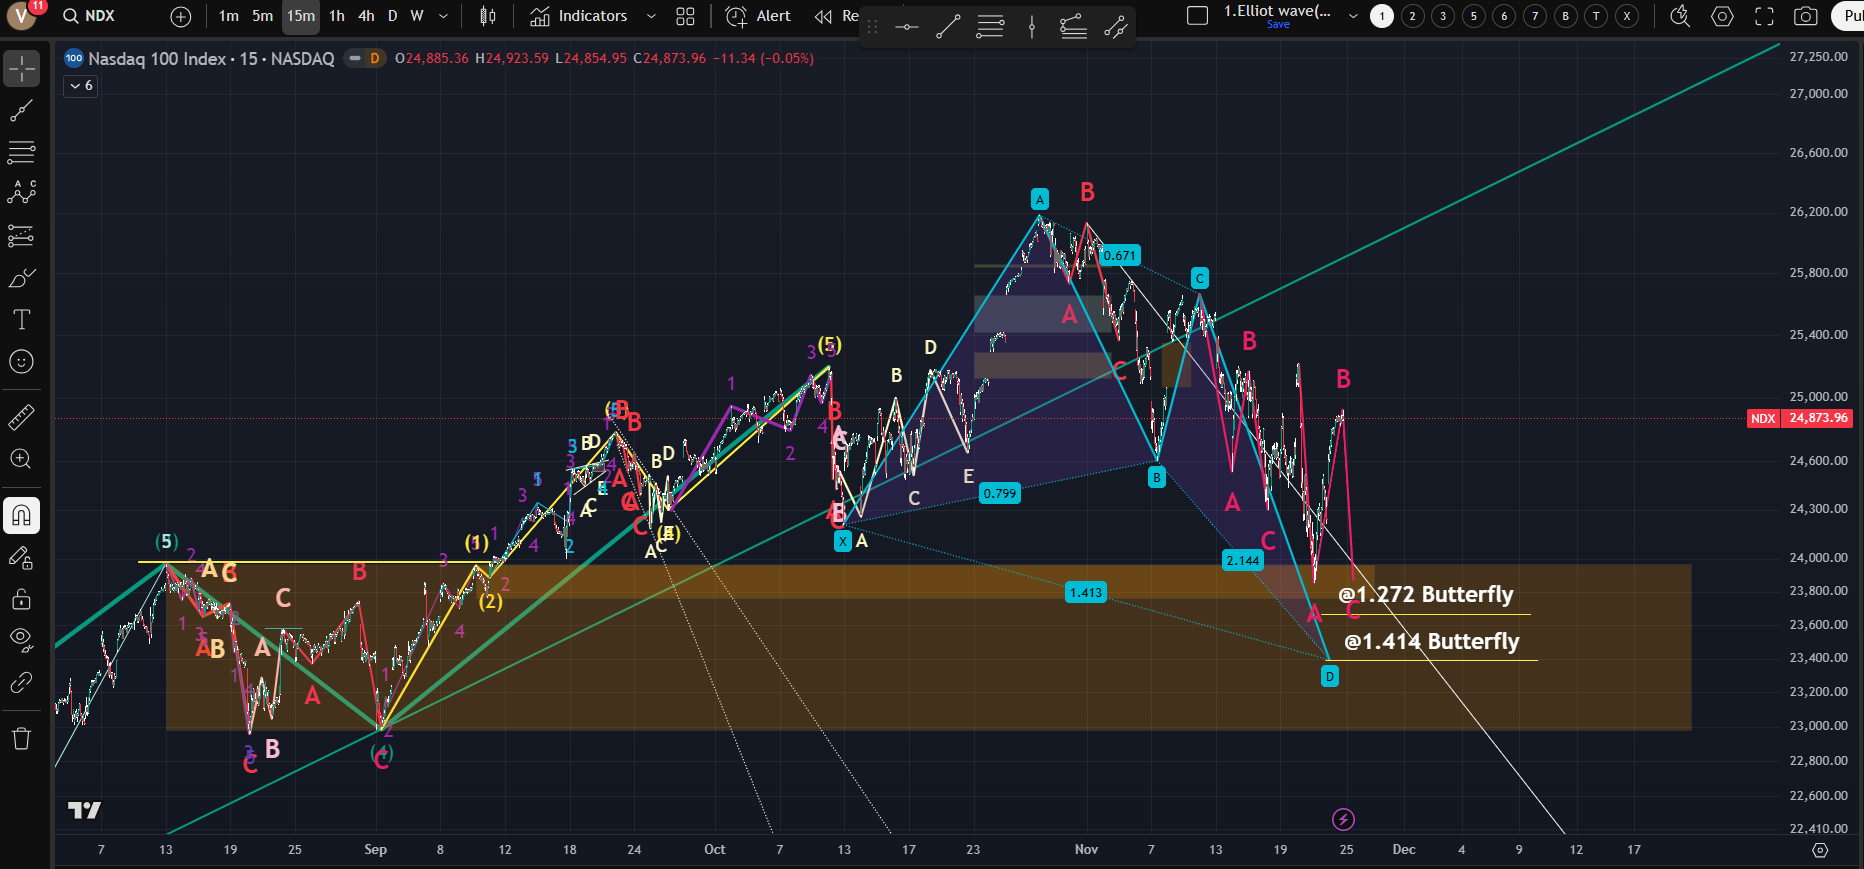Toggle Magnet mode in the sidebar

(21, 516)
